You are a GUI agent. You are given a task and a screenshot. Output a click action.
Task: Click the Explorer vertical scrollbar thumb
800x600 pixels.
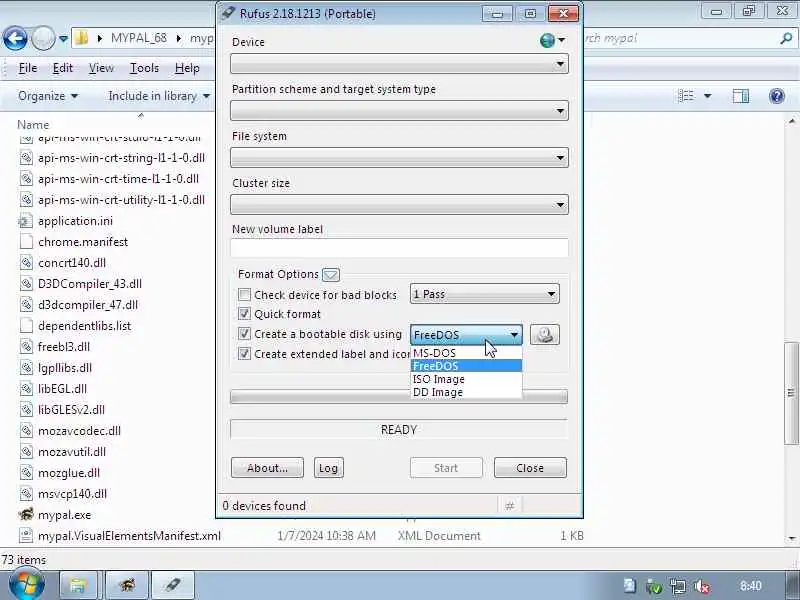[791, 393]
